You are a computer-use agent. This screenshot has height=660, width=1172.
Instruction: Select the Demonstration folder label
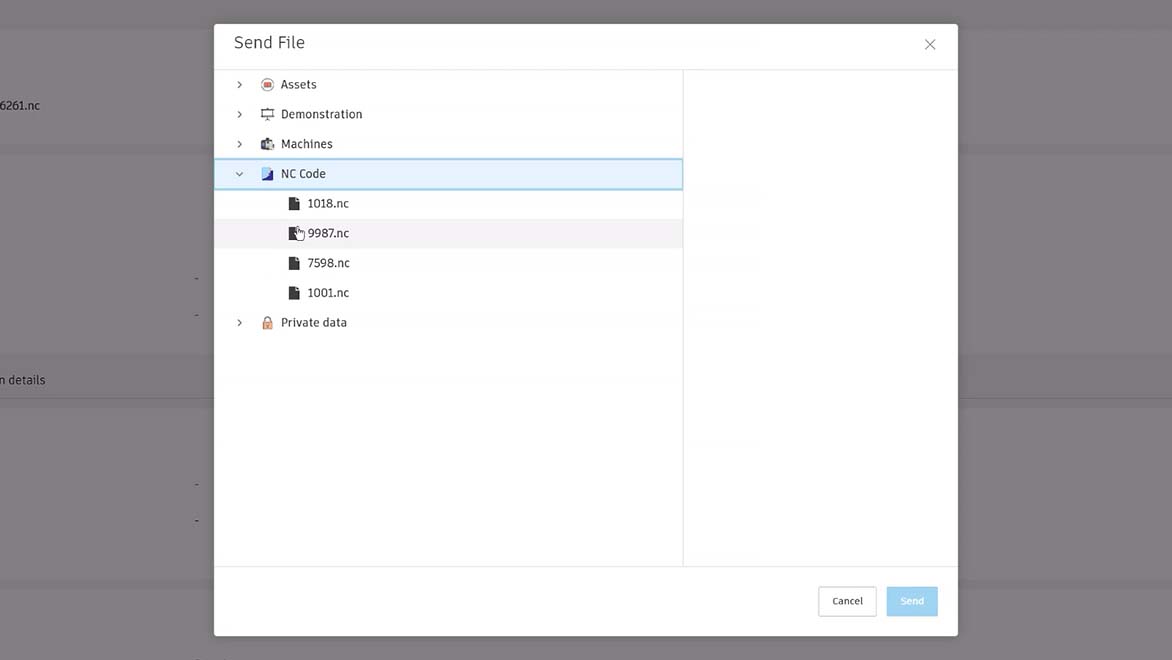tap(321, 115)
